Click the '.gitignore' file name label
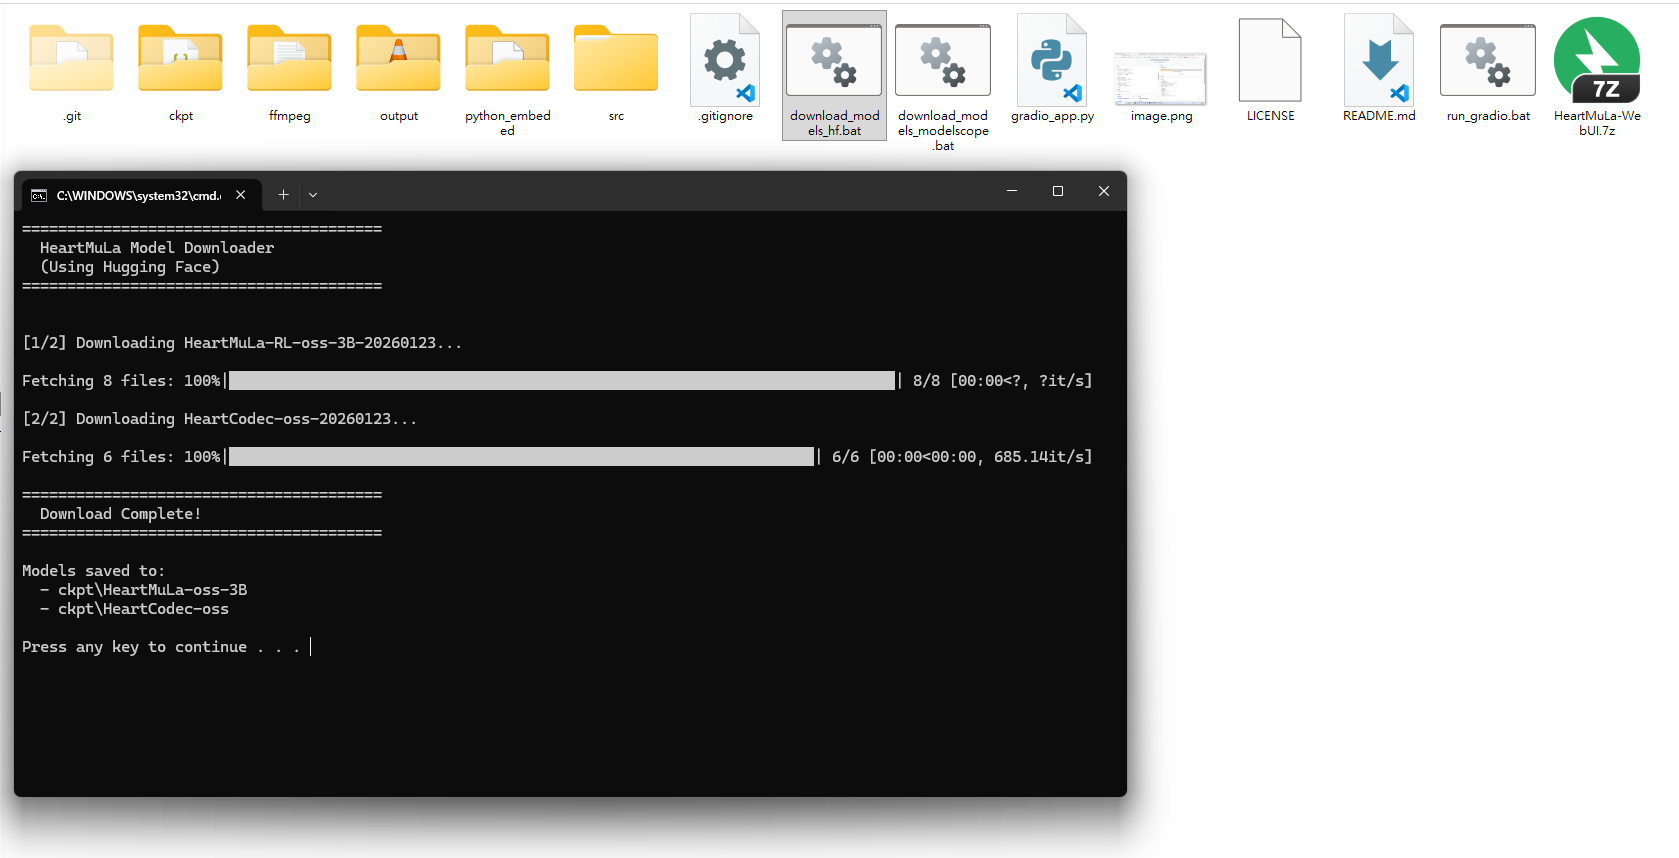 (726, 116)
